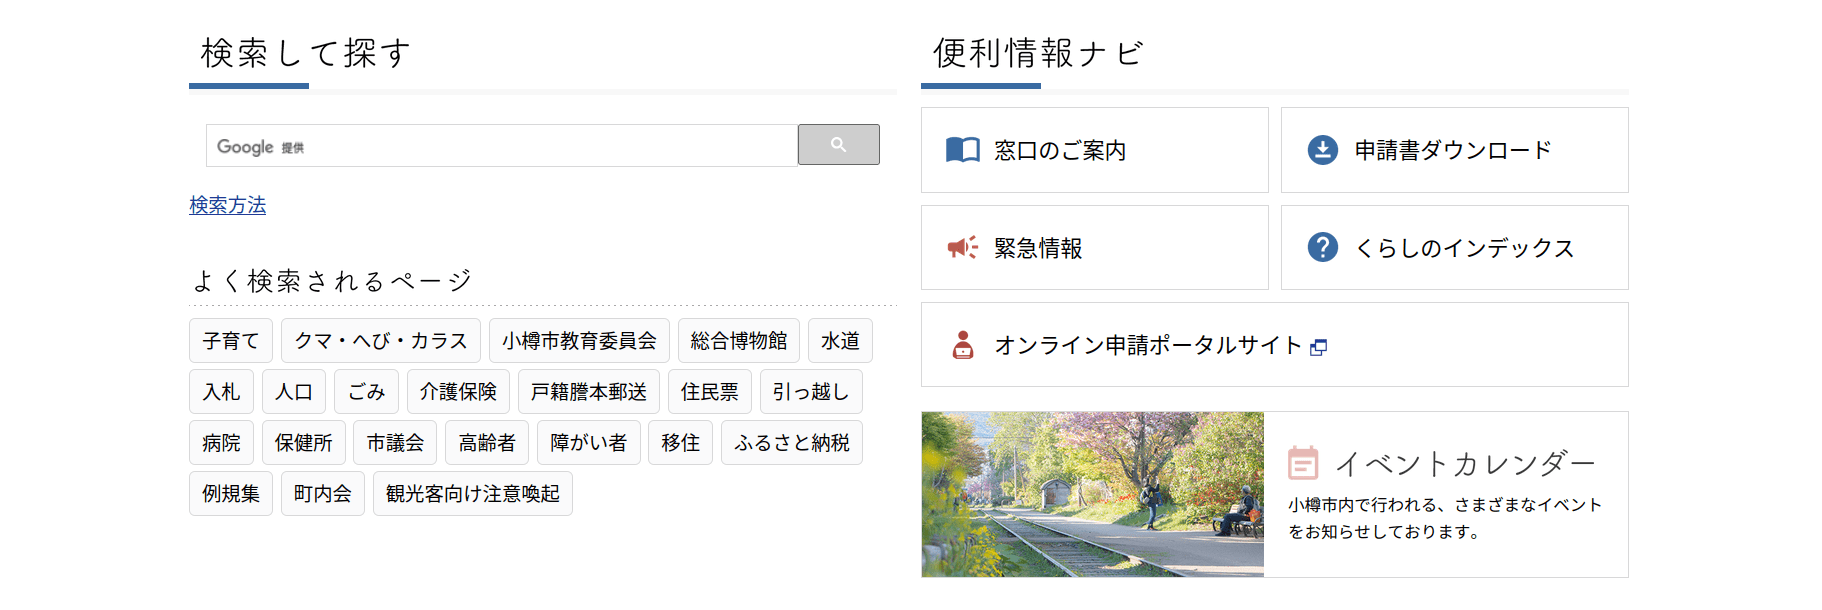The image size is (1822, 610).
Task: Open the 戸籍謄本郵送 tag
Action: click(588, 392)
